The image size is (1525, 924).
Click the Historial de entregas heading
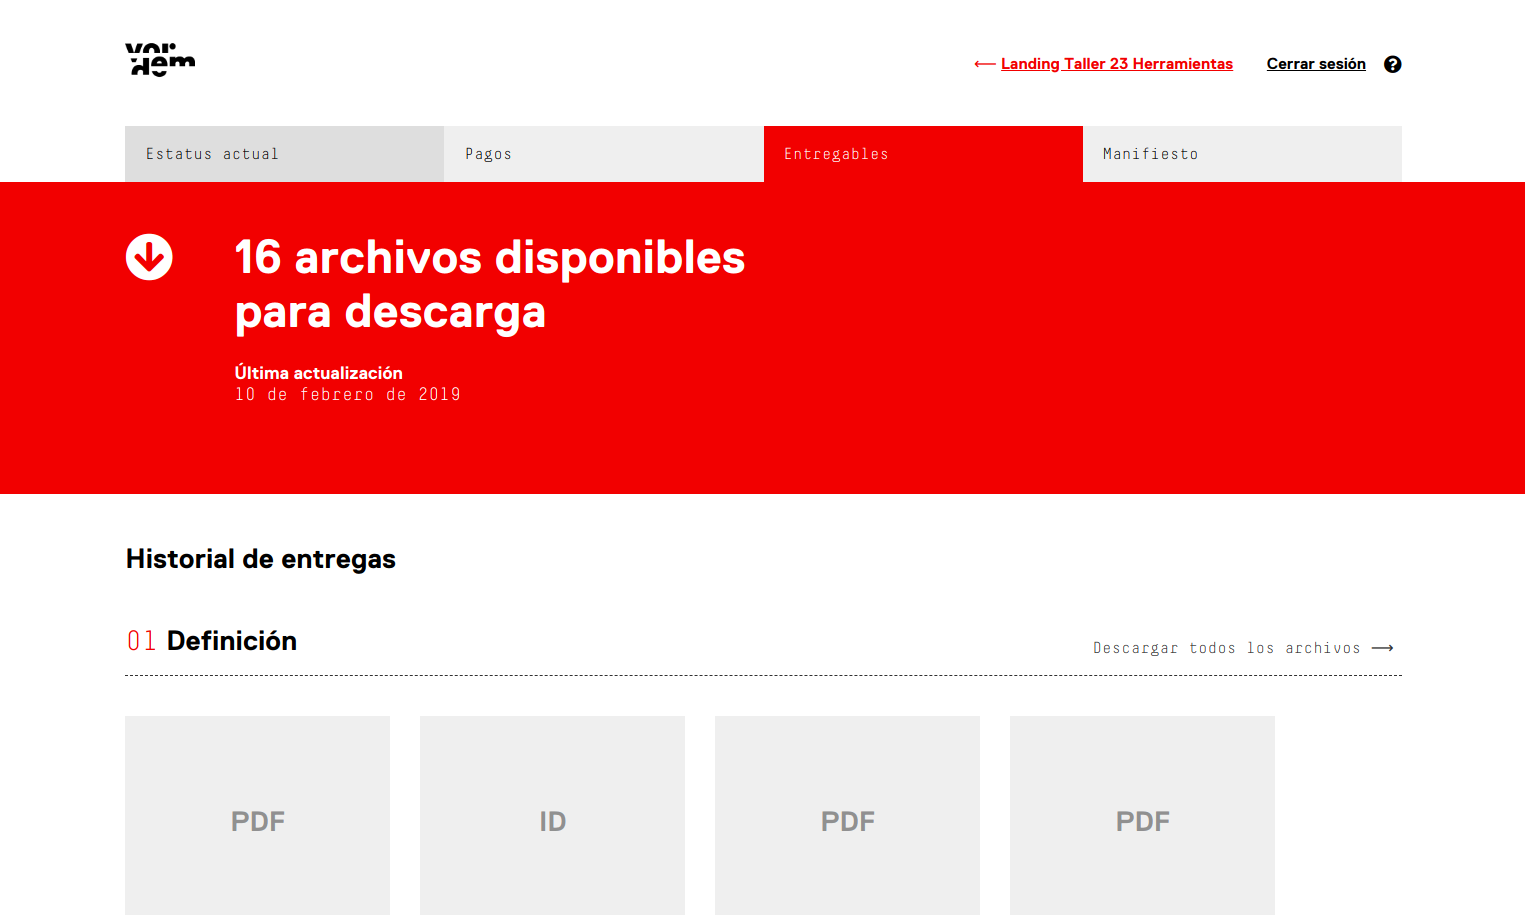pyautogui.click(x=261, y=559)
